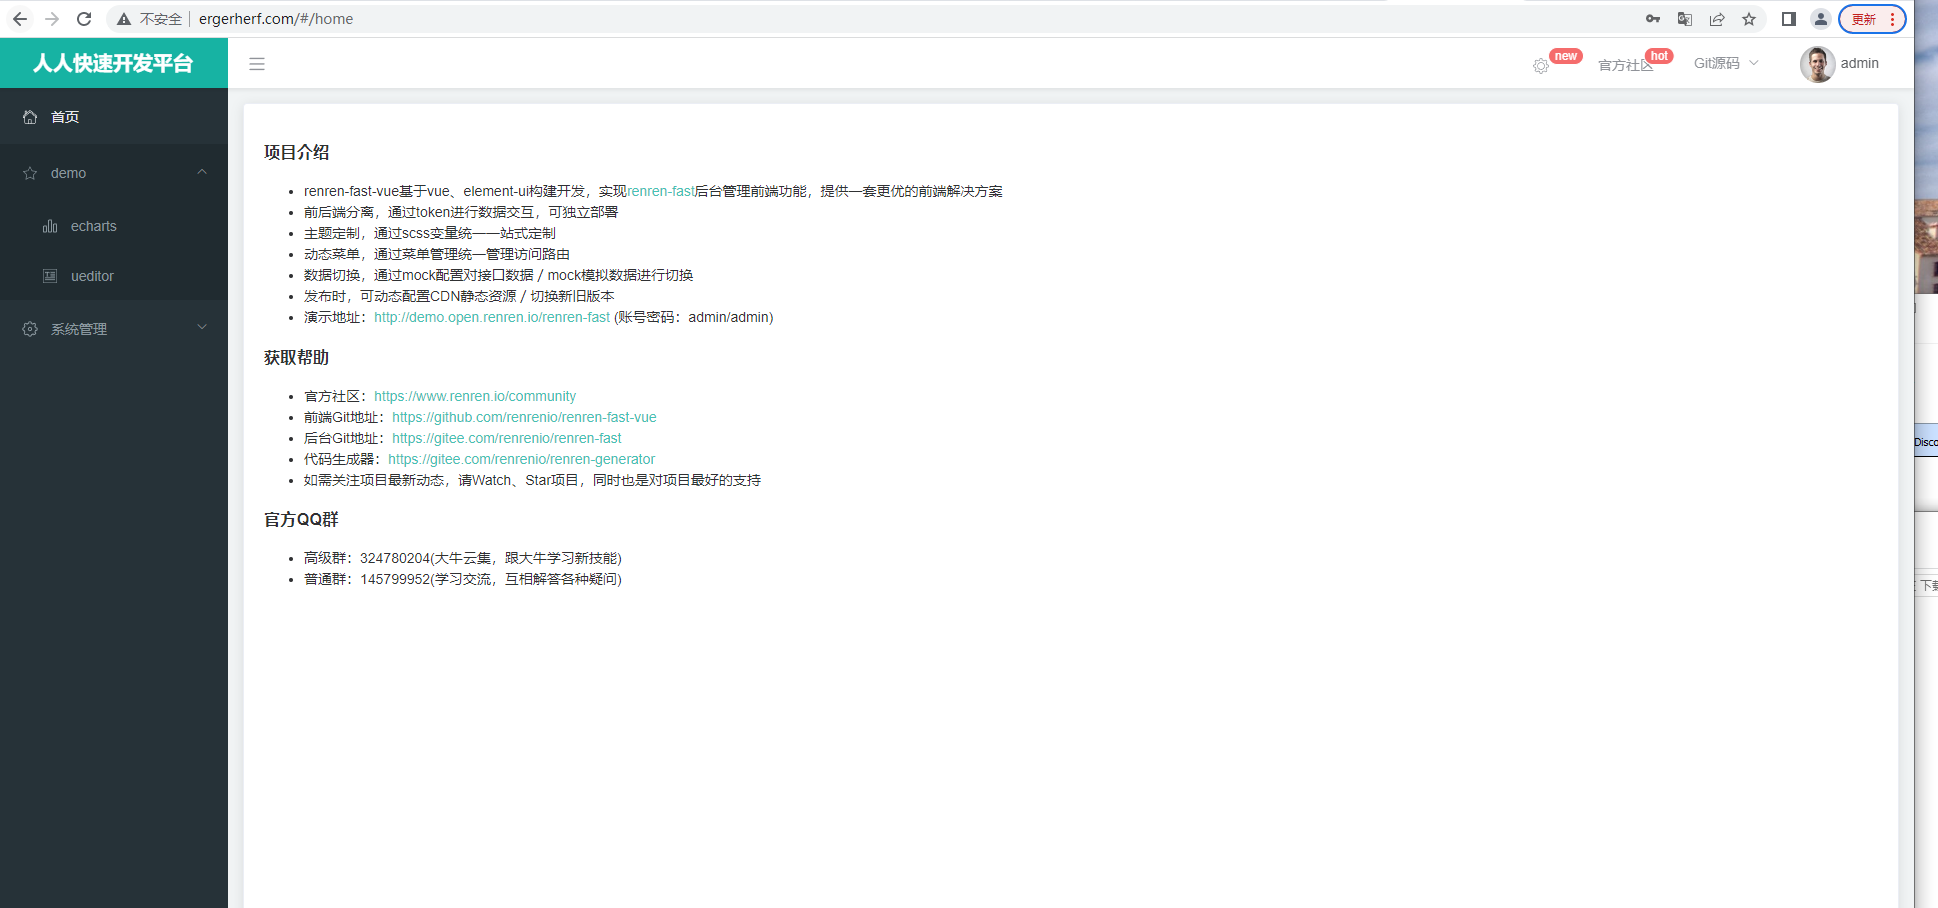This screenshot has height=908, width=1938.
Task: Open the ueditor menu item
Action: (x=92, y=276)
